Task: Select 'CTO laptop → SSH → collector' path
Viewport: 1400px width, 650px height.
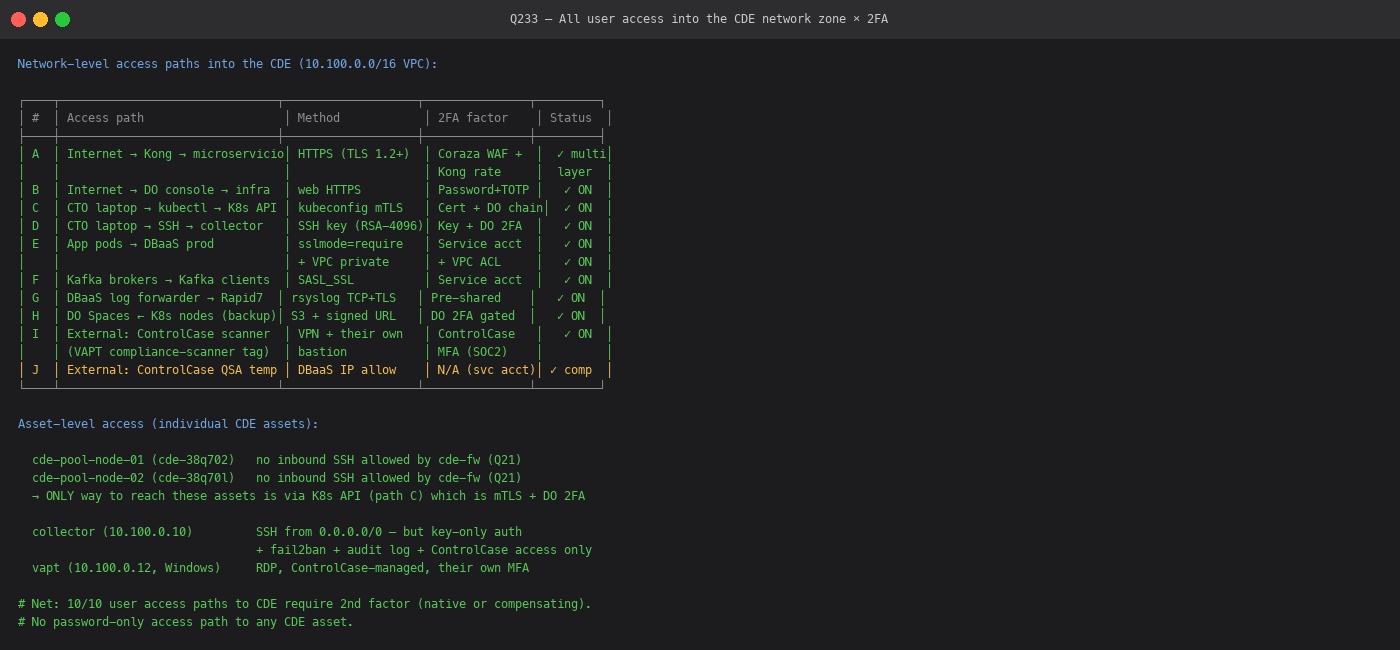Action: pyautogui.click(x=165, y=226)
